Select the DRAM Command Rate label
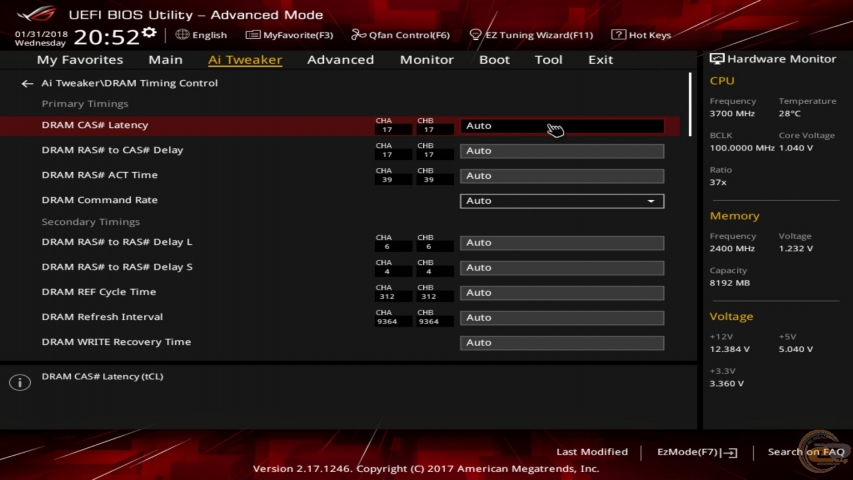Screen dimensions: 853x480 tap(100, 200)
